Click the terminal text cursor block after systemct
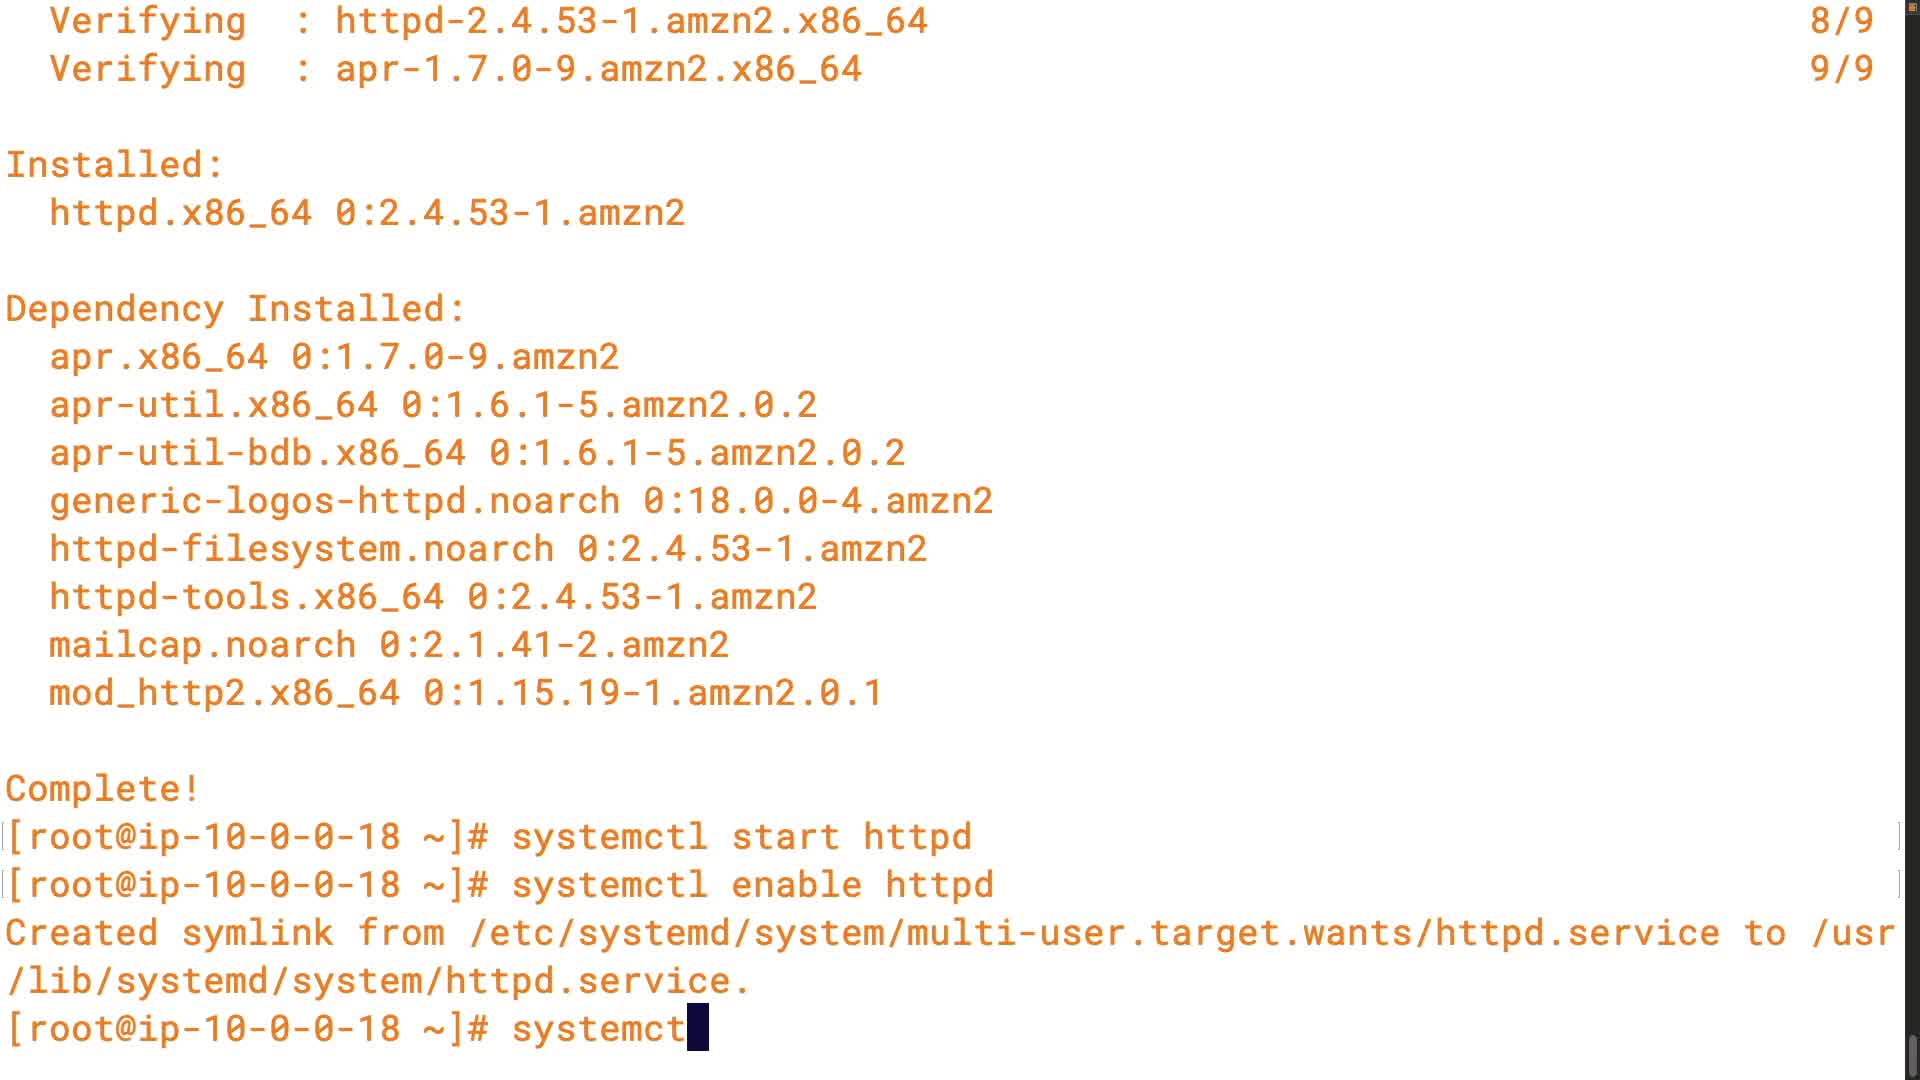The image size is (1920, 1080). click(x=698, y=1028)
